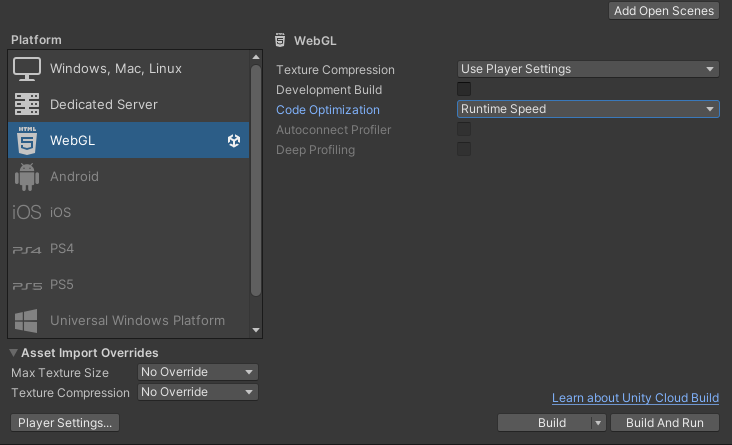Screen dimensions: 732x445
Task: Click the Build And Run button
Action: click(x=665, y=423)
